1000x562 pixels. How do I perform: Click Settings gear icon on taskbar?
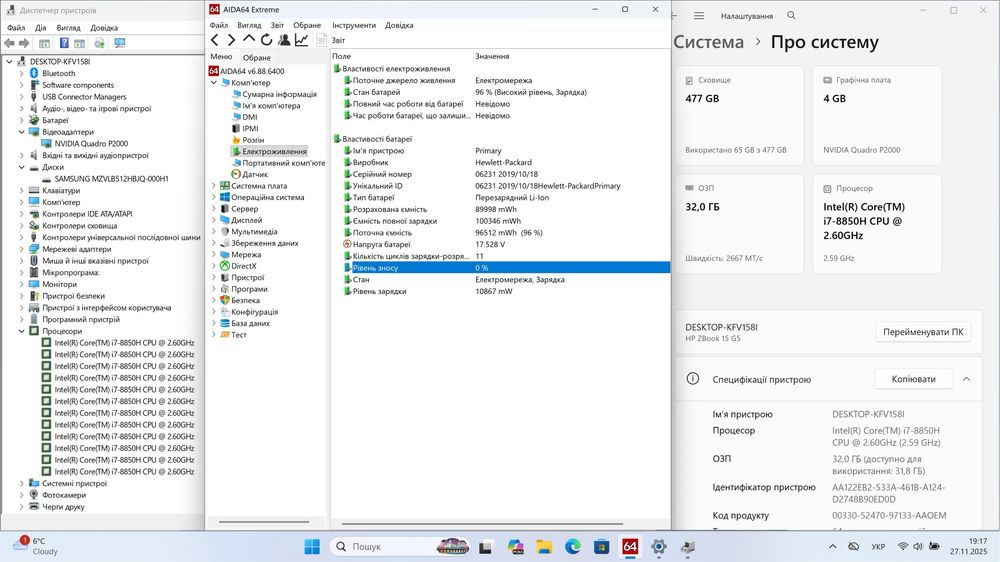coord(659,547)
